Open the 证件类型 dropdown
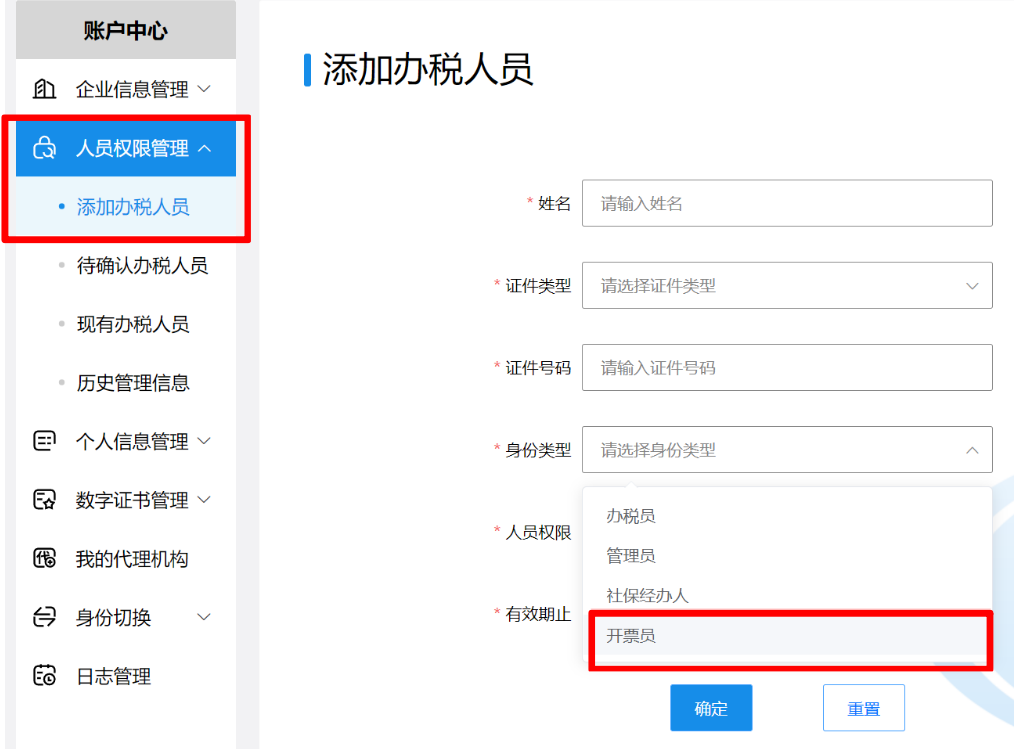 (787, 286)
